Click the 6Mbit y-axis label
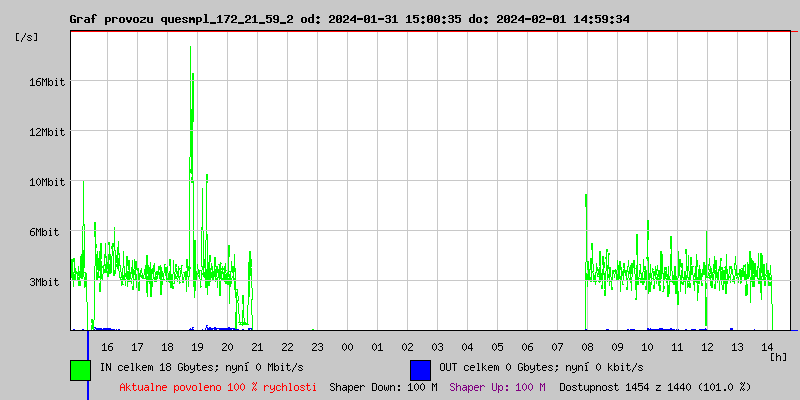The image size is (800, 400). [44, 232]
